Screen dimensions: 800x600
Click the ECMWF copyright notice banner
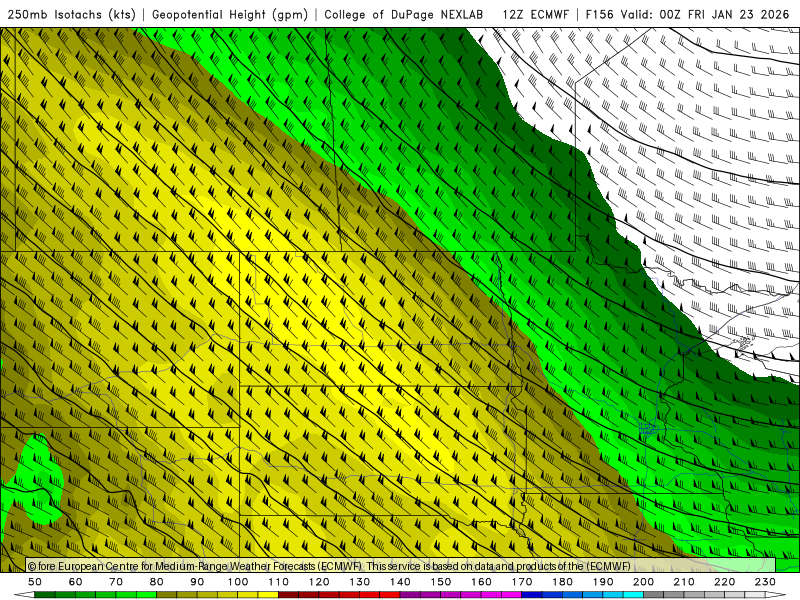point(401,565)
